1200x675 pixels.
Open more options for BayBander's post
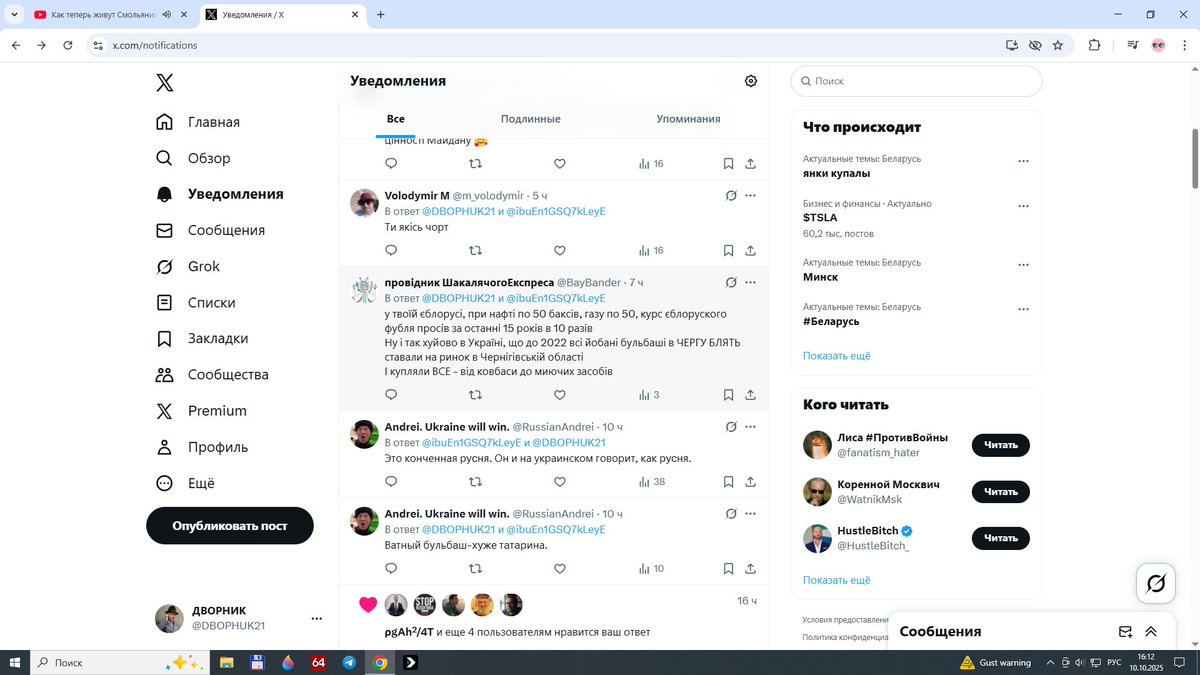751,283
